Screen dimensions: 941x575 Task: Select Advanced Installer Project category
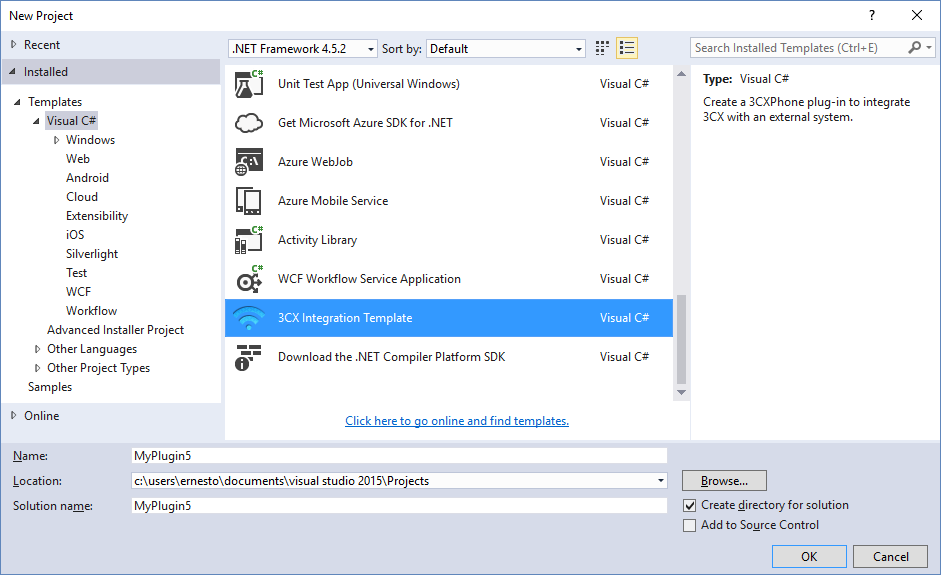point(115,330)
